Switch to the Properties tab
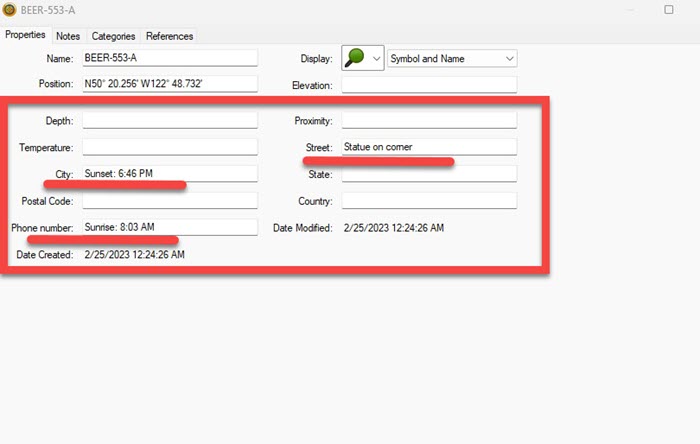The image size is (700, 444). (26, 36)
